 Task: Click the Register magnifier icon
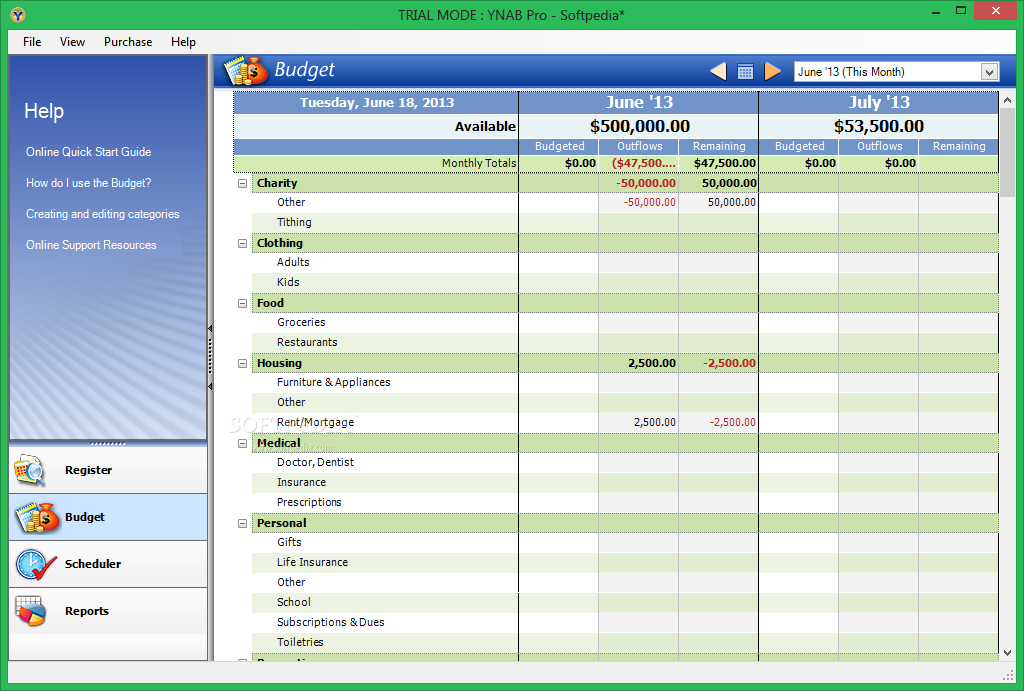[x=29, y=470]
